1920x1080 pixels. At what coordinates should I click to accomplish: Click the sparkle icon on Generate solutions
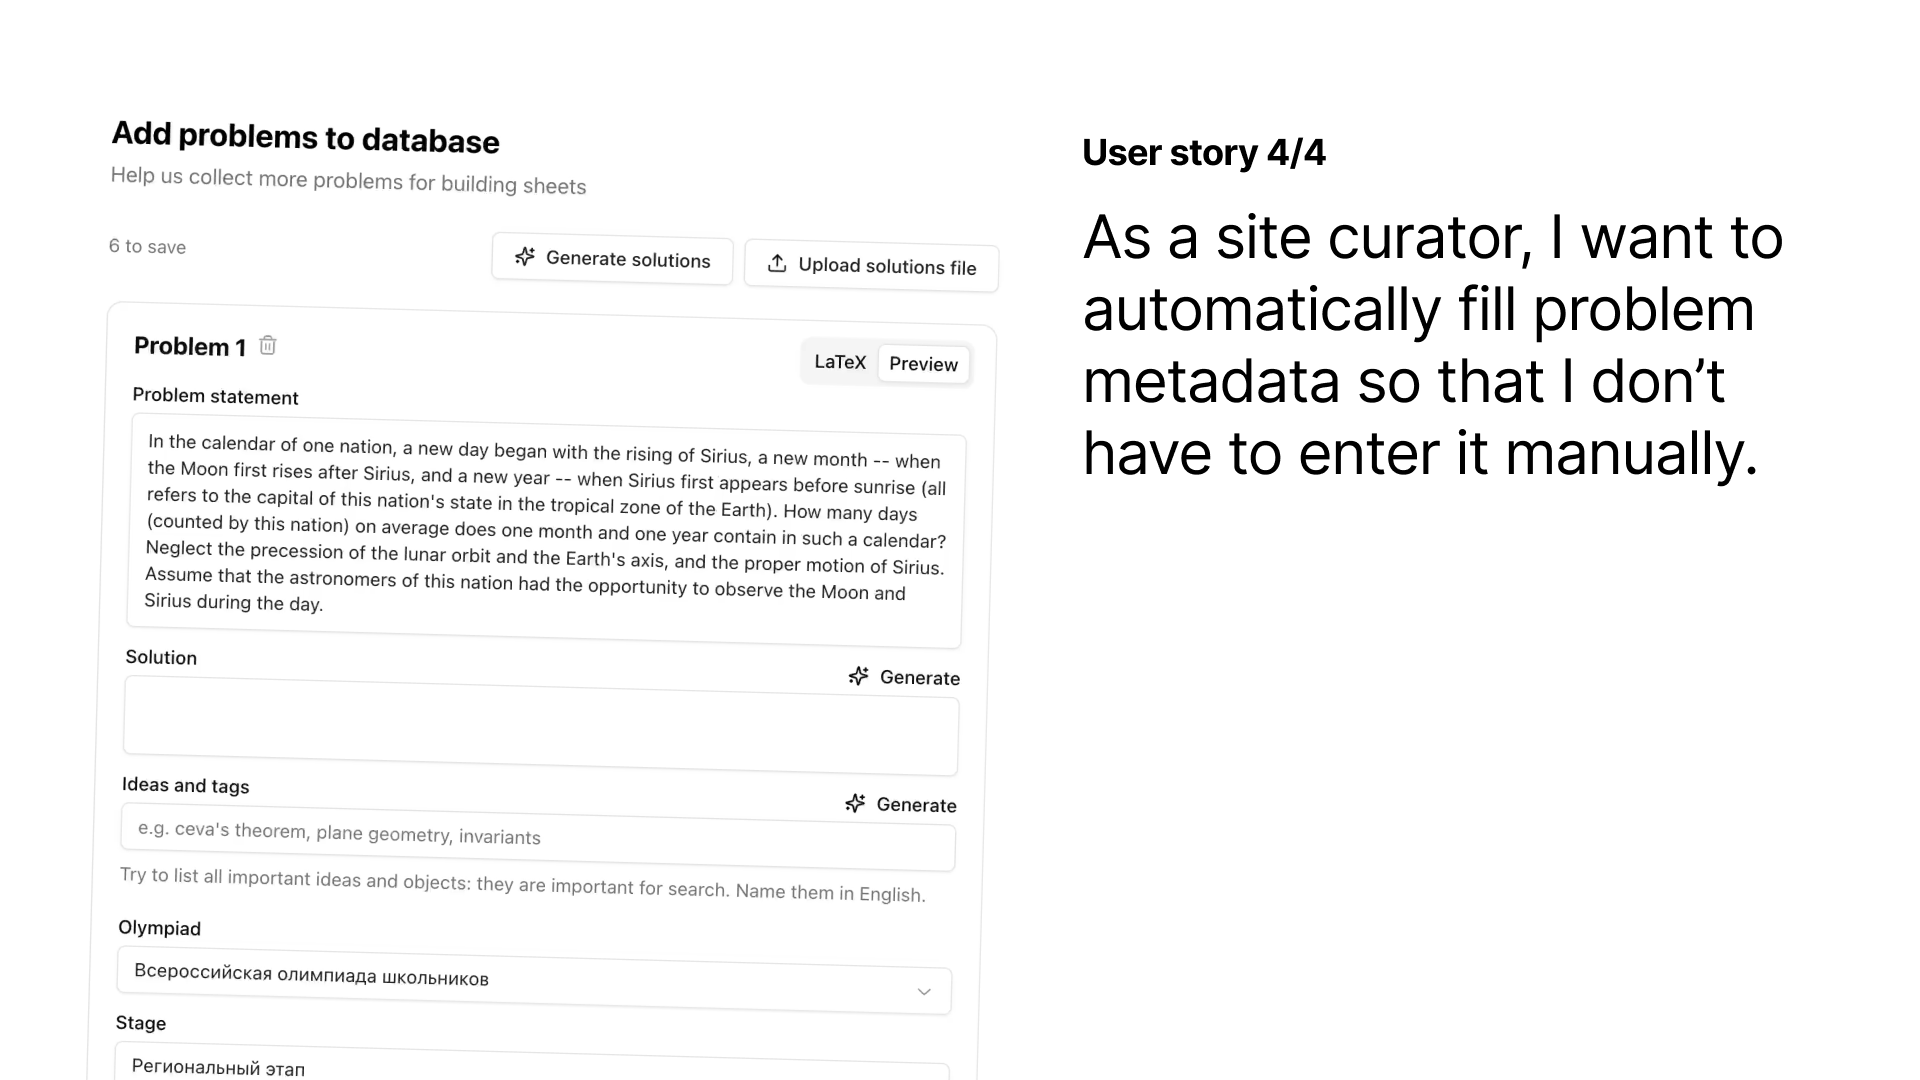click(524, 257)
